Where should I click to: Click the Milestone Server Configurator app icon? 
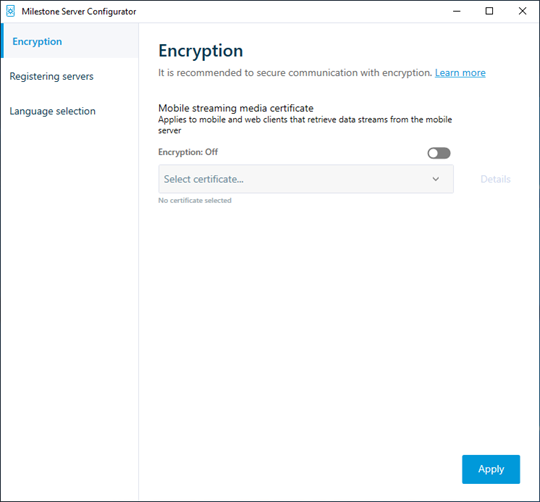[x=10, y=11]
